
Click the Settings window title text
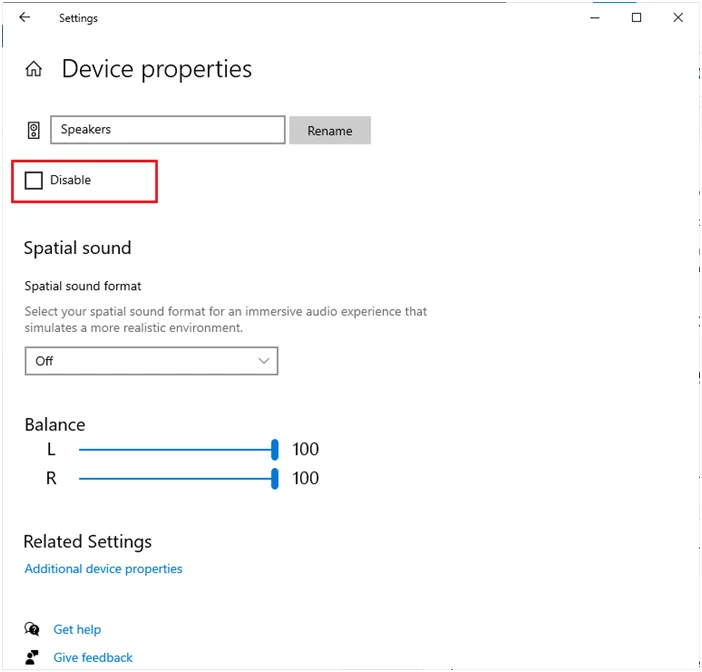[x=78, y=18]
